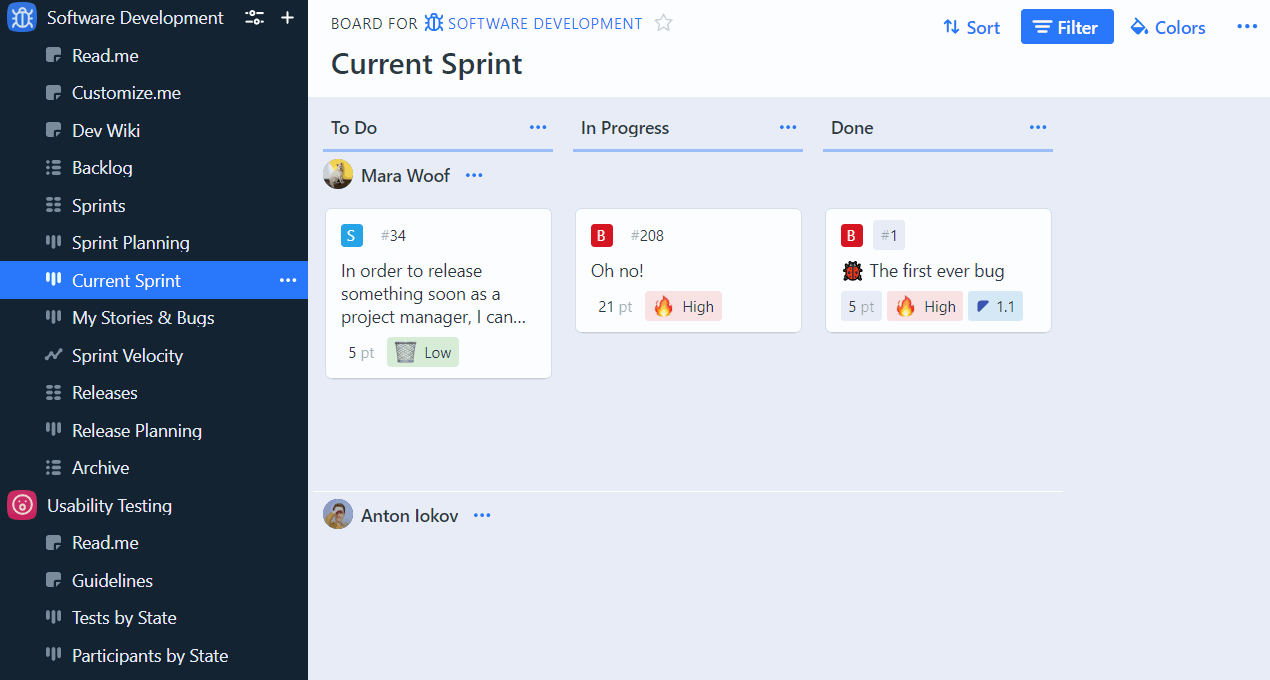The image size is (1270, 680).
Task: Click the 21 pt estimate on Oh no! card
Action: point(615,306)
